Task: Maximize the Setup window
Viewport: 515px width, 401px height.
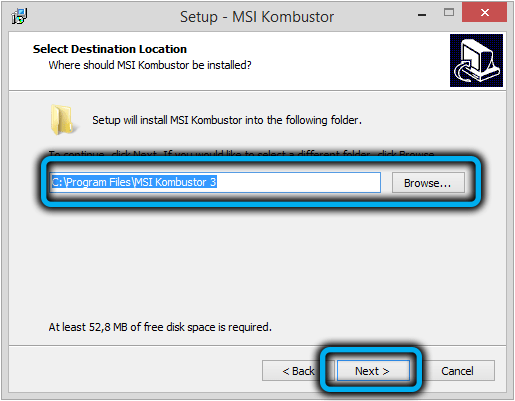Action: [449, 13]
